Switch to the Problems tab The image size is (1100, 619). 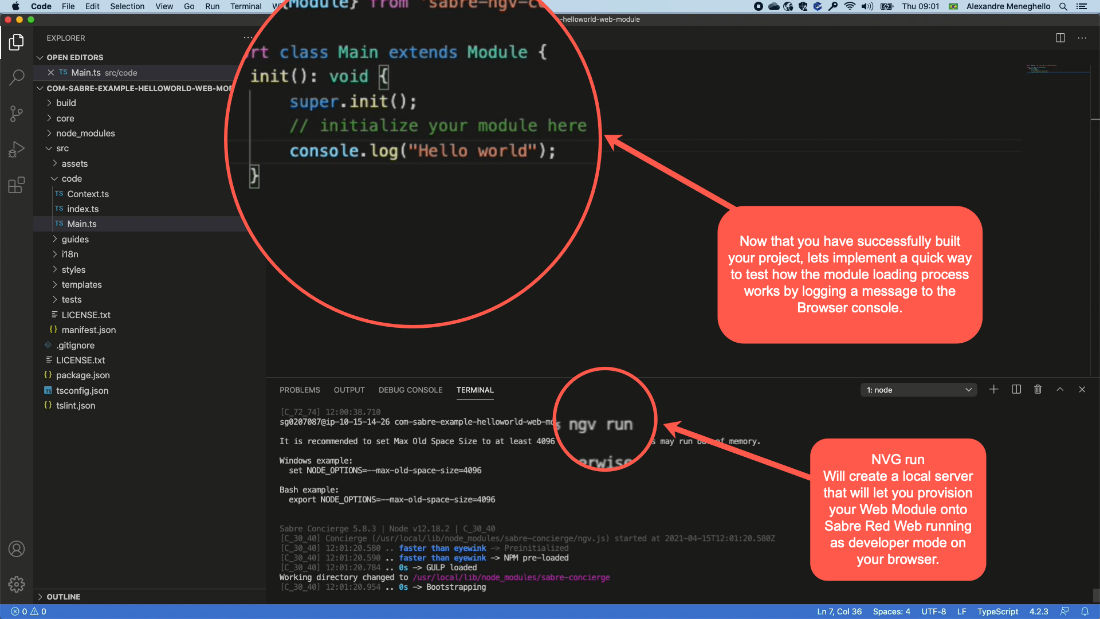300,390
